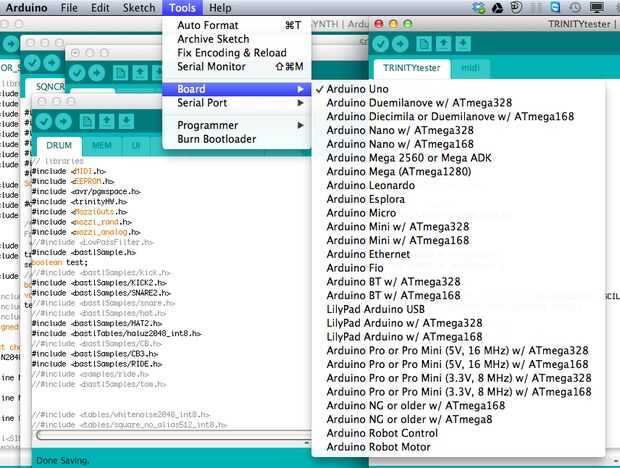The width and height of the screenshot is (620, 468).
Task: Select Arduino Fio board
Action: click(459, 268)
